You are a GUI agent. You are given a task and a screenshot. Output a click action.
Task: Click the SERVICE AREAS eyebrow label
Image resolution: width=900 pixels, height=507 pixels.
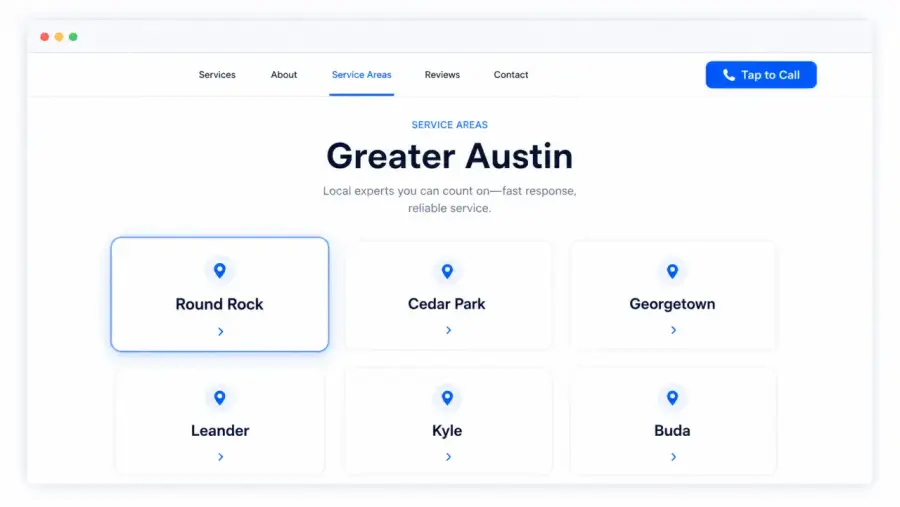(449, 125)
